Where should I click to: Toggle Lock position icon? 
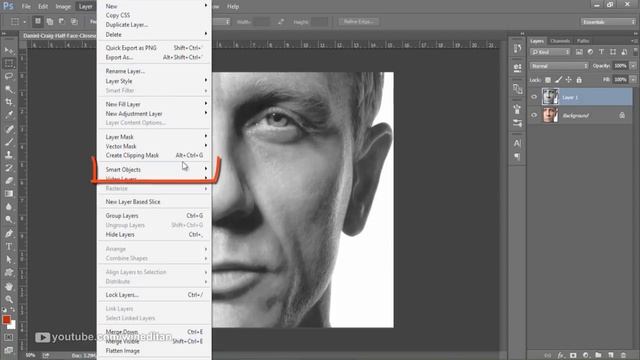569,80
